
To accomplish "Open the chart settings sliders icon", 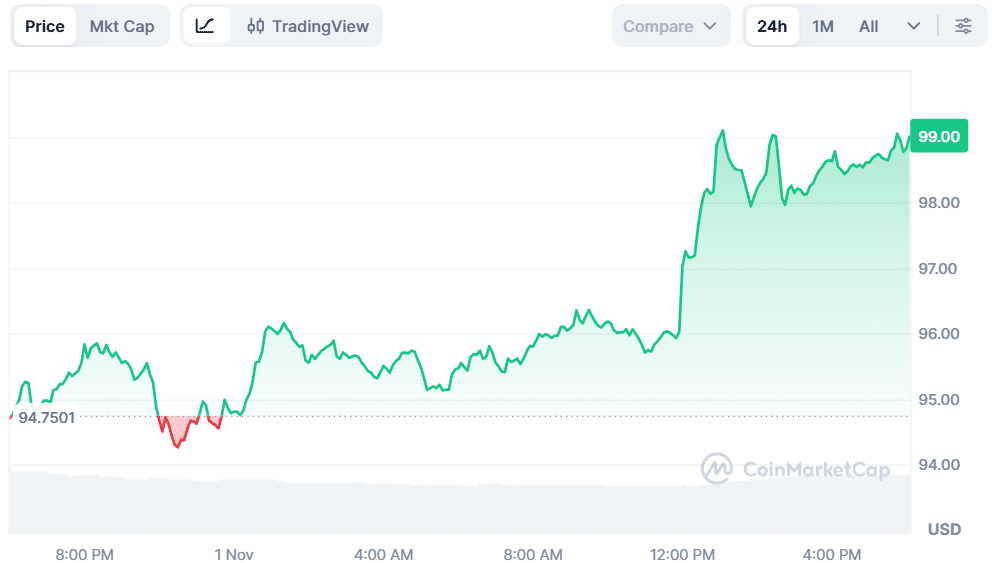I will coord(963,26).
